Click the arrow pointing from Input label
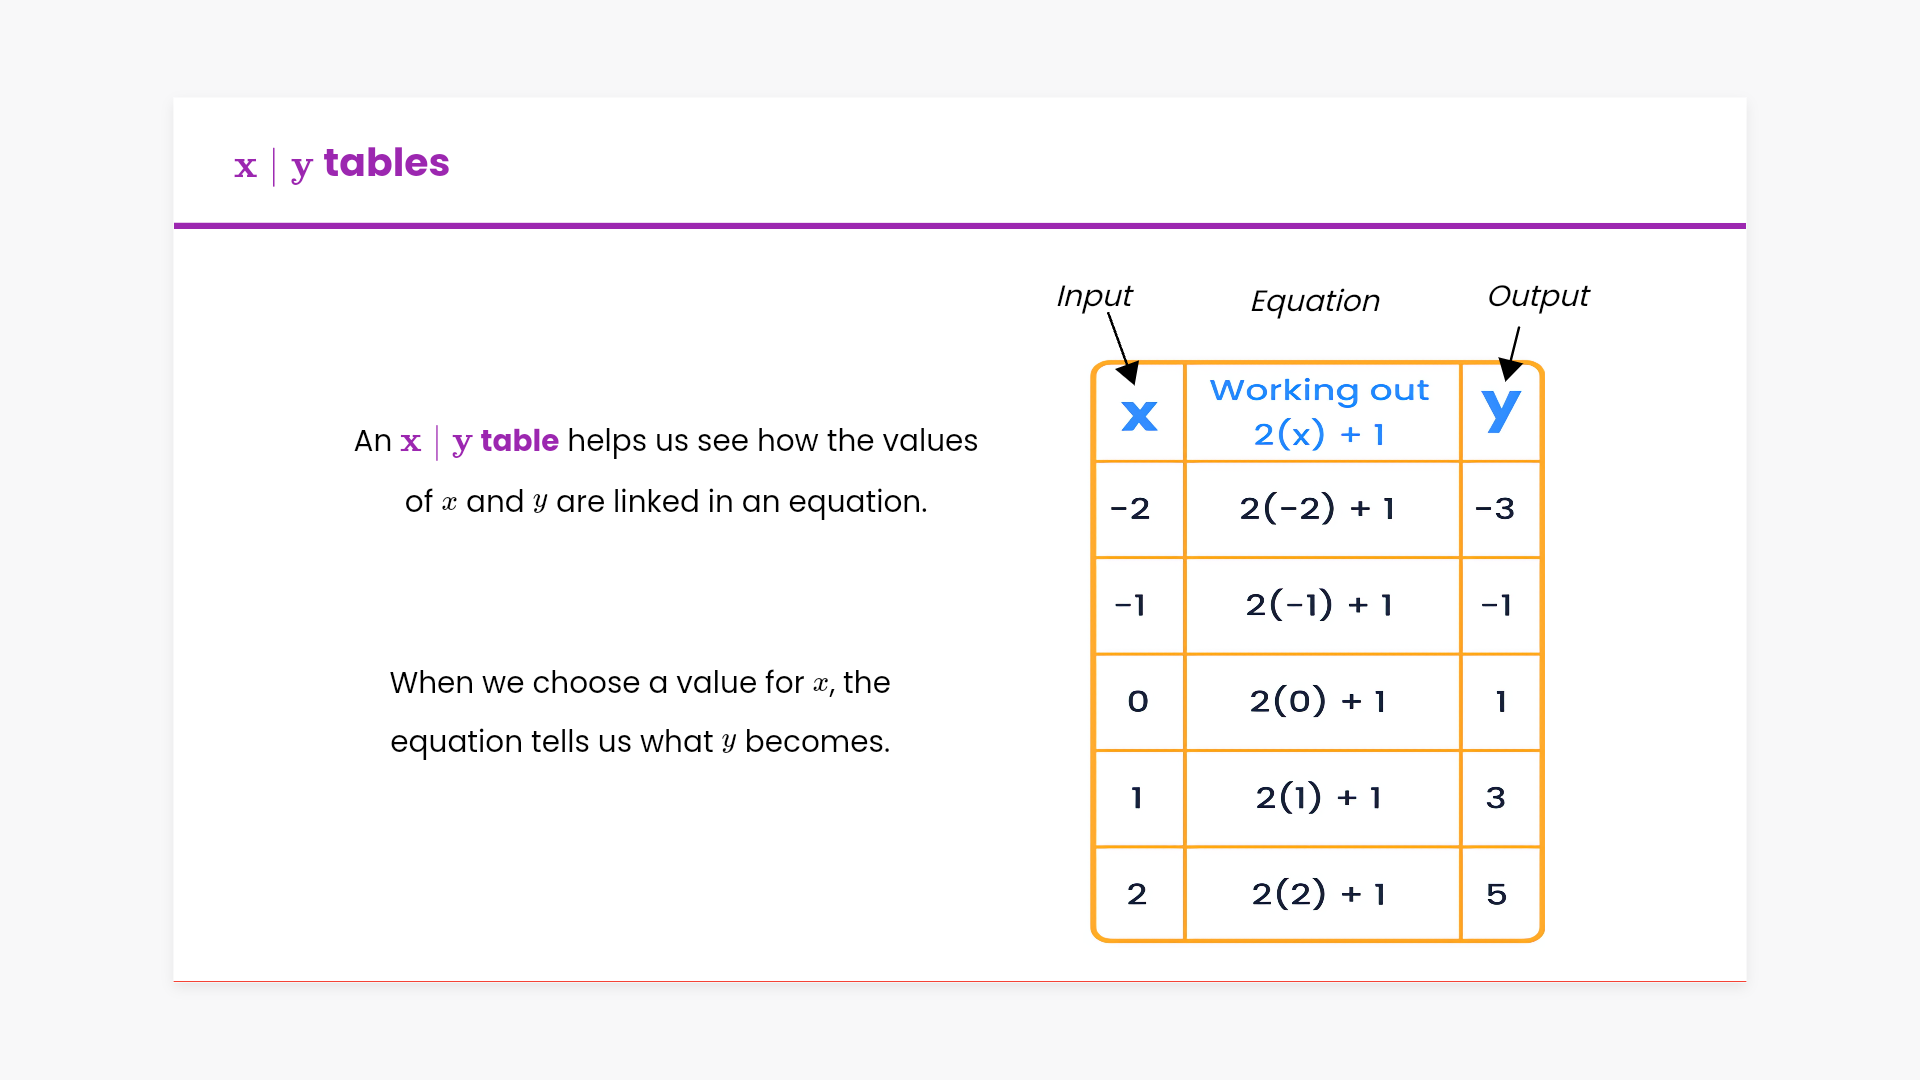The width and height of the screenshot is (1920, 1080). pyautogui.click(x=1122, y=347)
